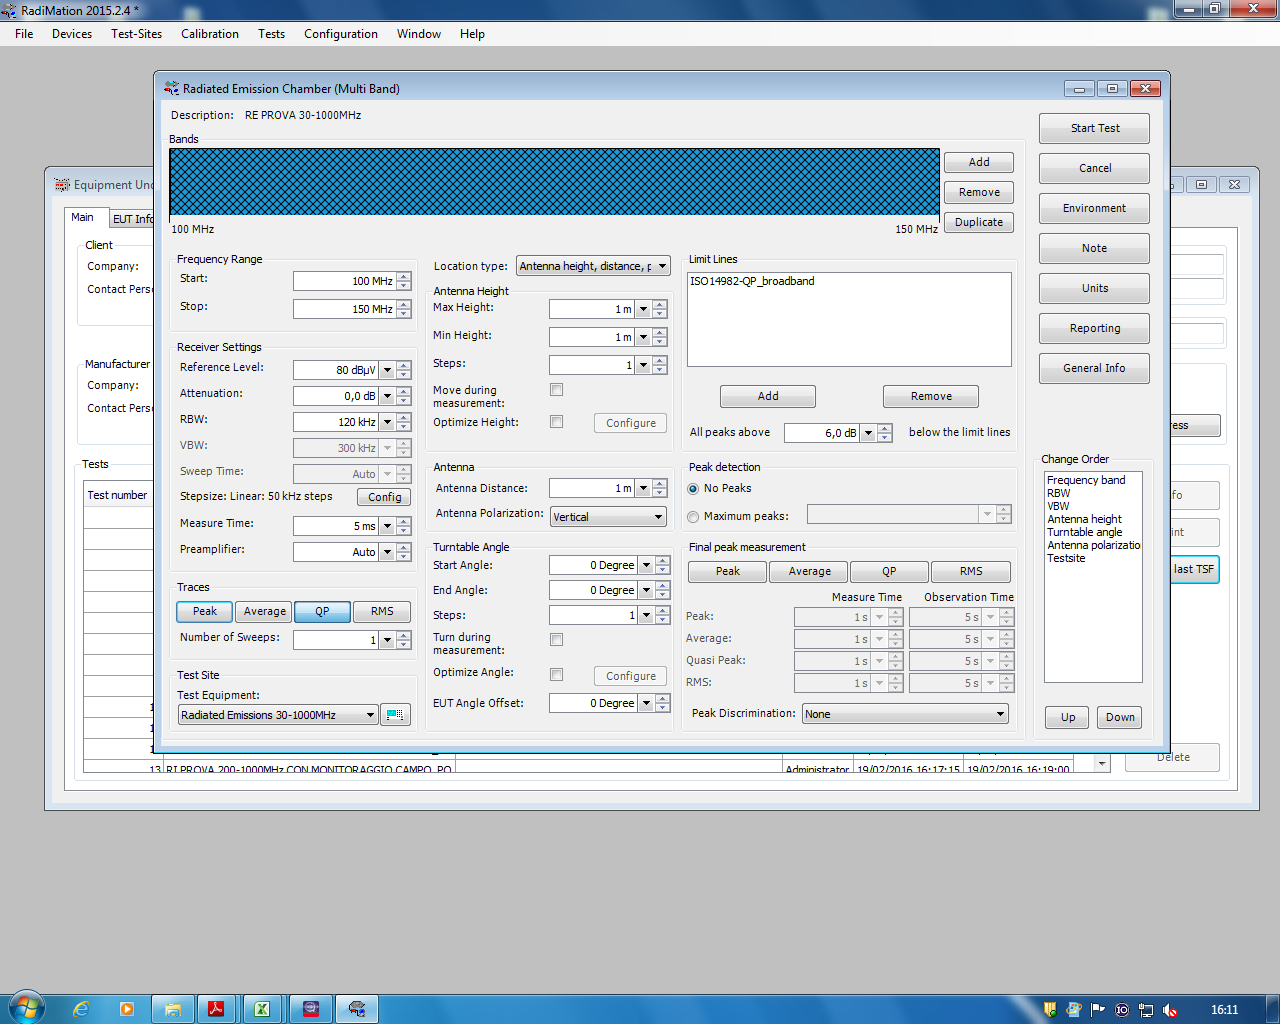Toggle QP trace button
Screen dimensions: 1280x1024
pos(322,611)
